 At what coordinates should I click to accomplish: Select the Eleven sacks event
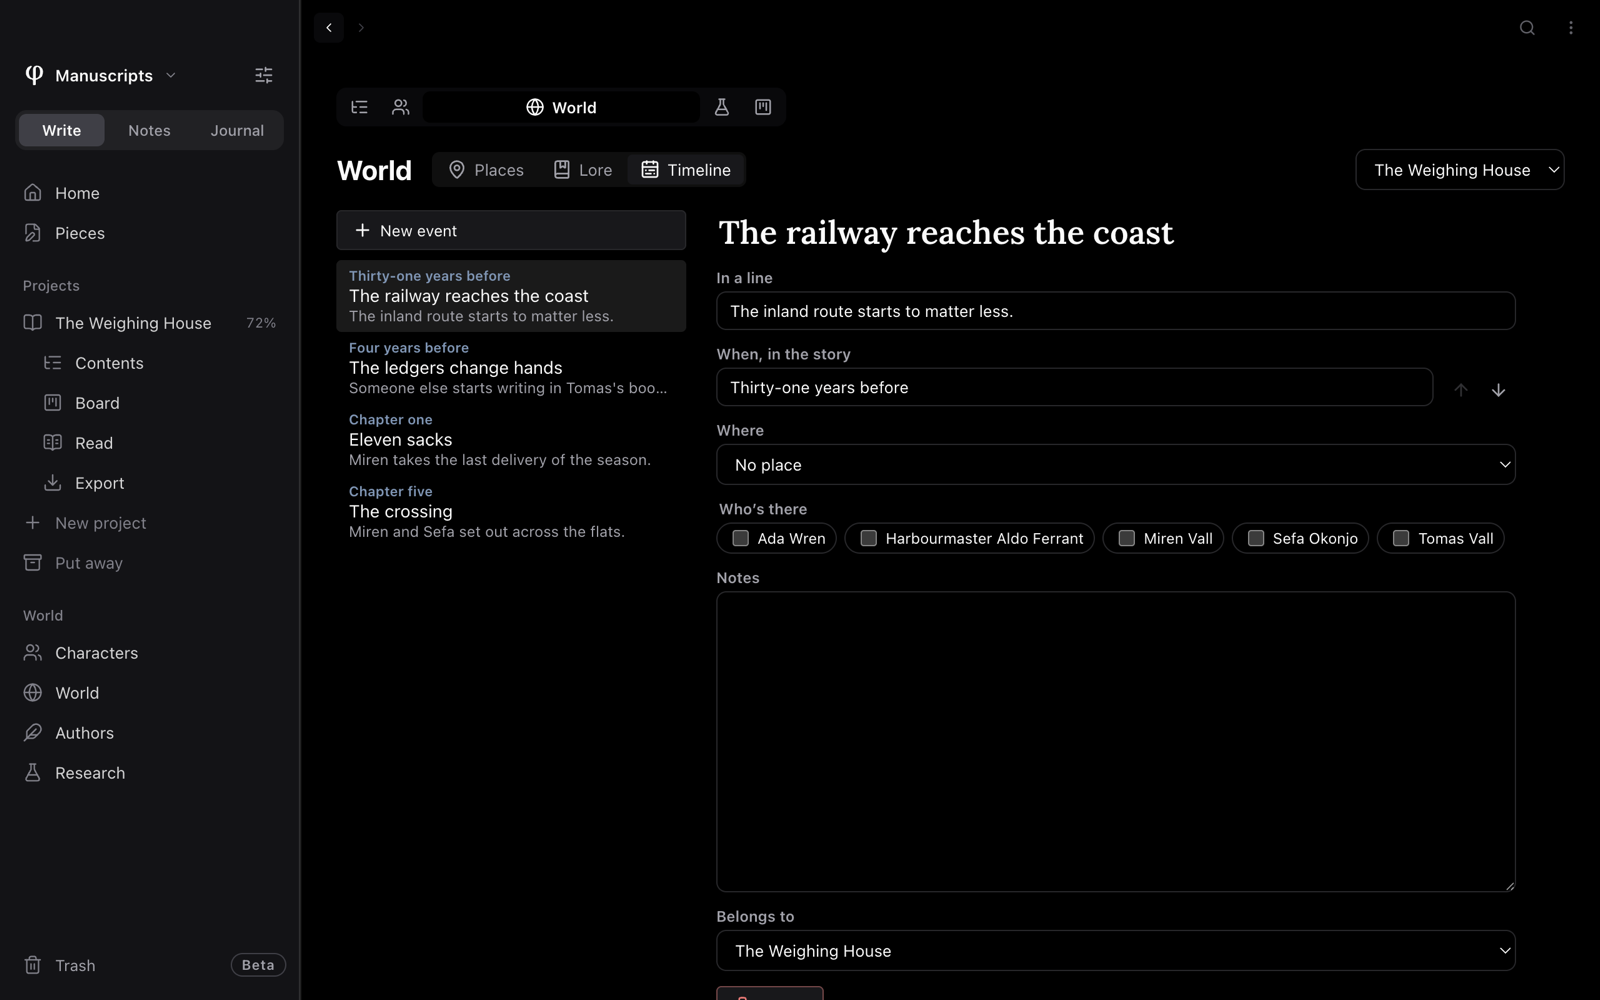click(511, 440)
